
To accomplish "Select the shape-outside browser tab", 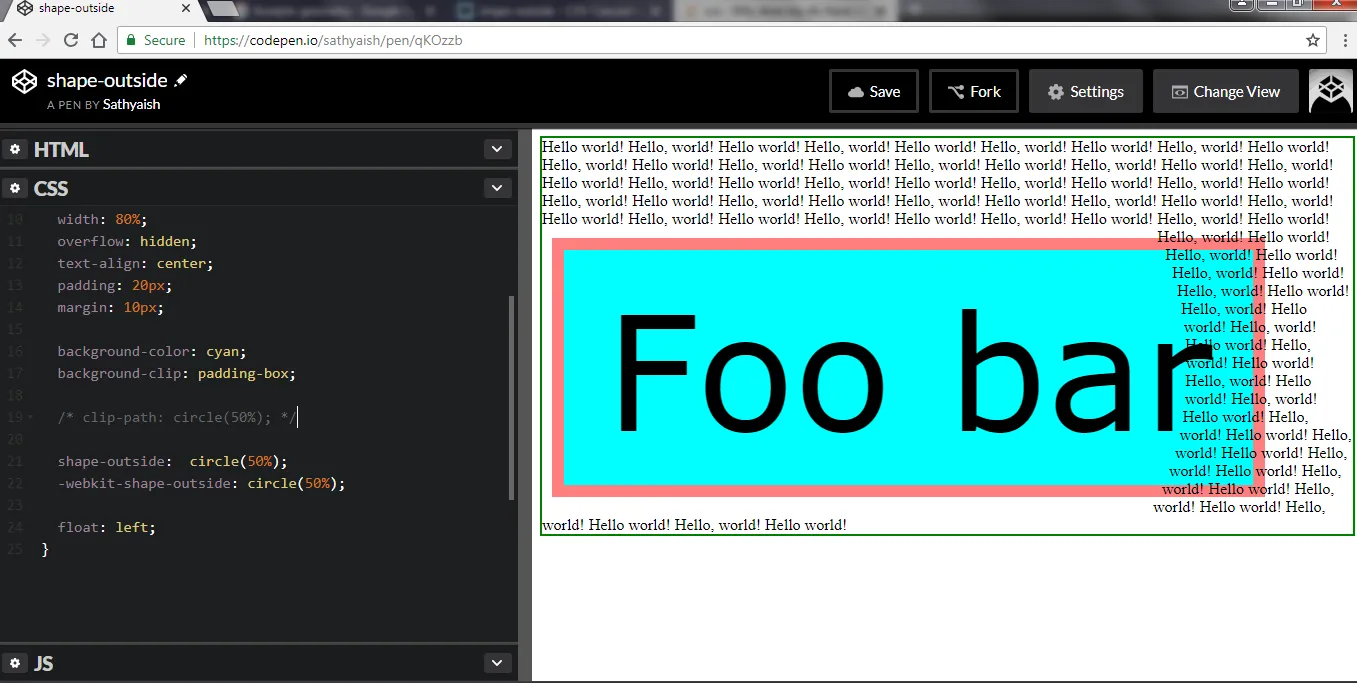I will 105,9.
